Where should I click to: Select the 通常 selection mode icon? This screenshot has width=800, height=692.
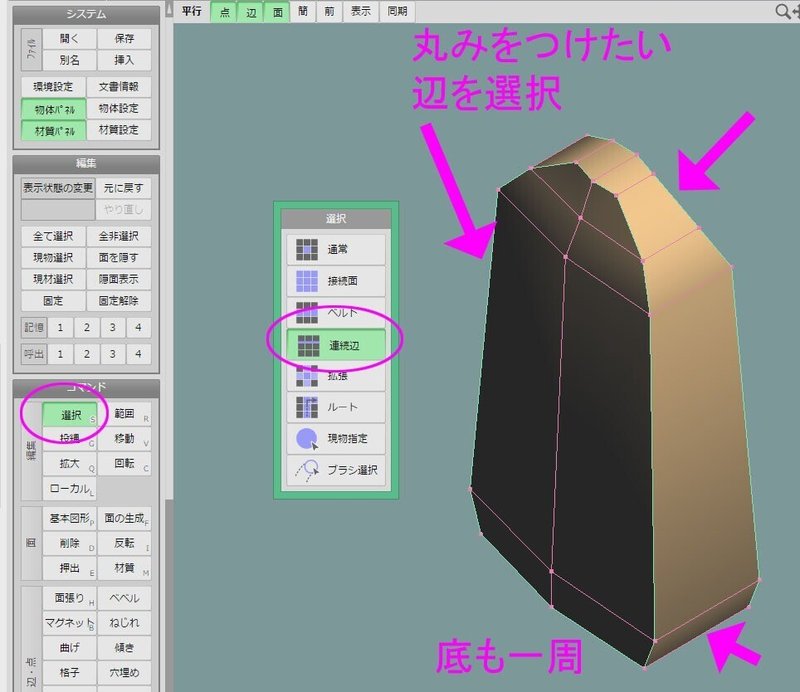[307, 250]
